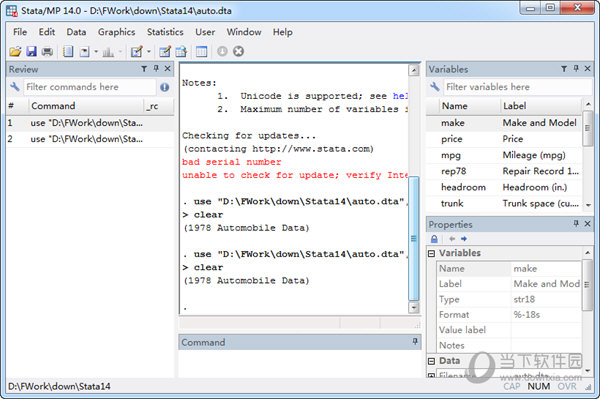Open the Viewer icon dropdown arrow
The height and width of the screenshot is (399, 600).
pyautogui.click(x=96, y=51)
